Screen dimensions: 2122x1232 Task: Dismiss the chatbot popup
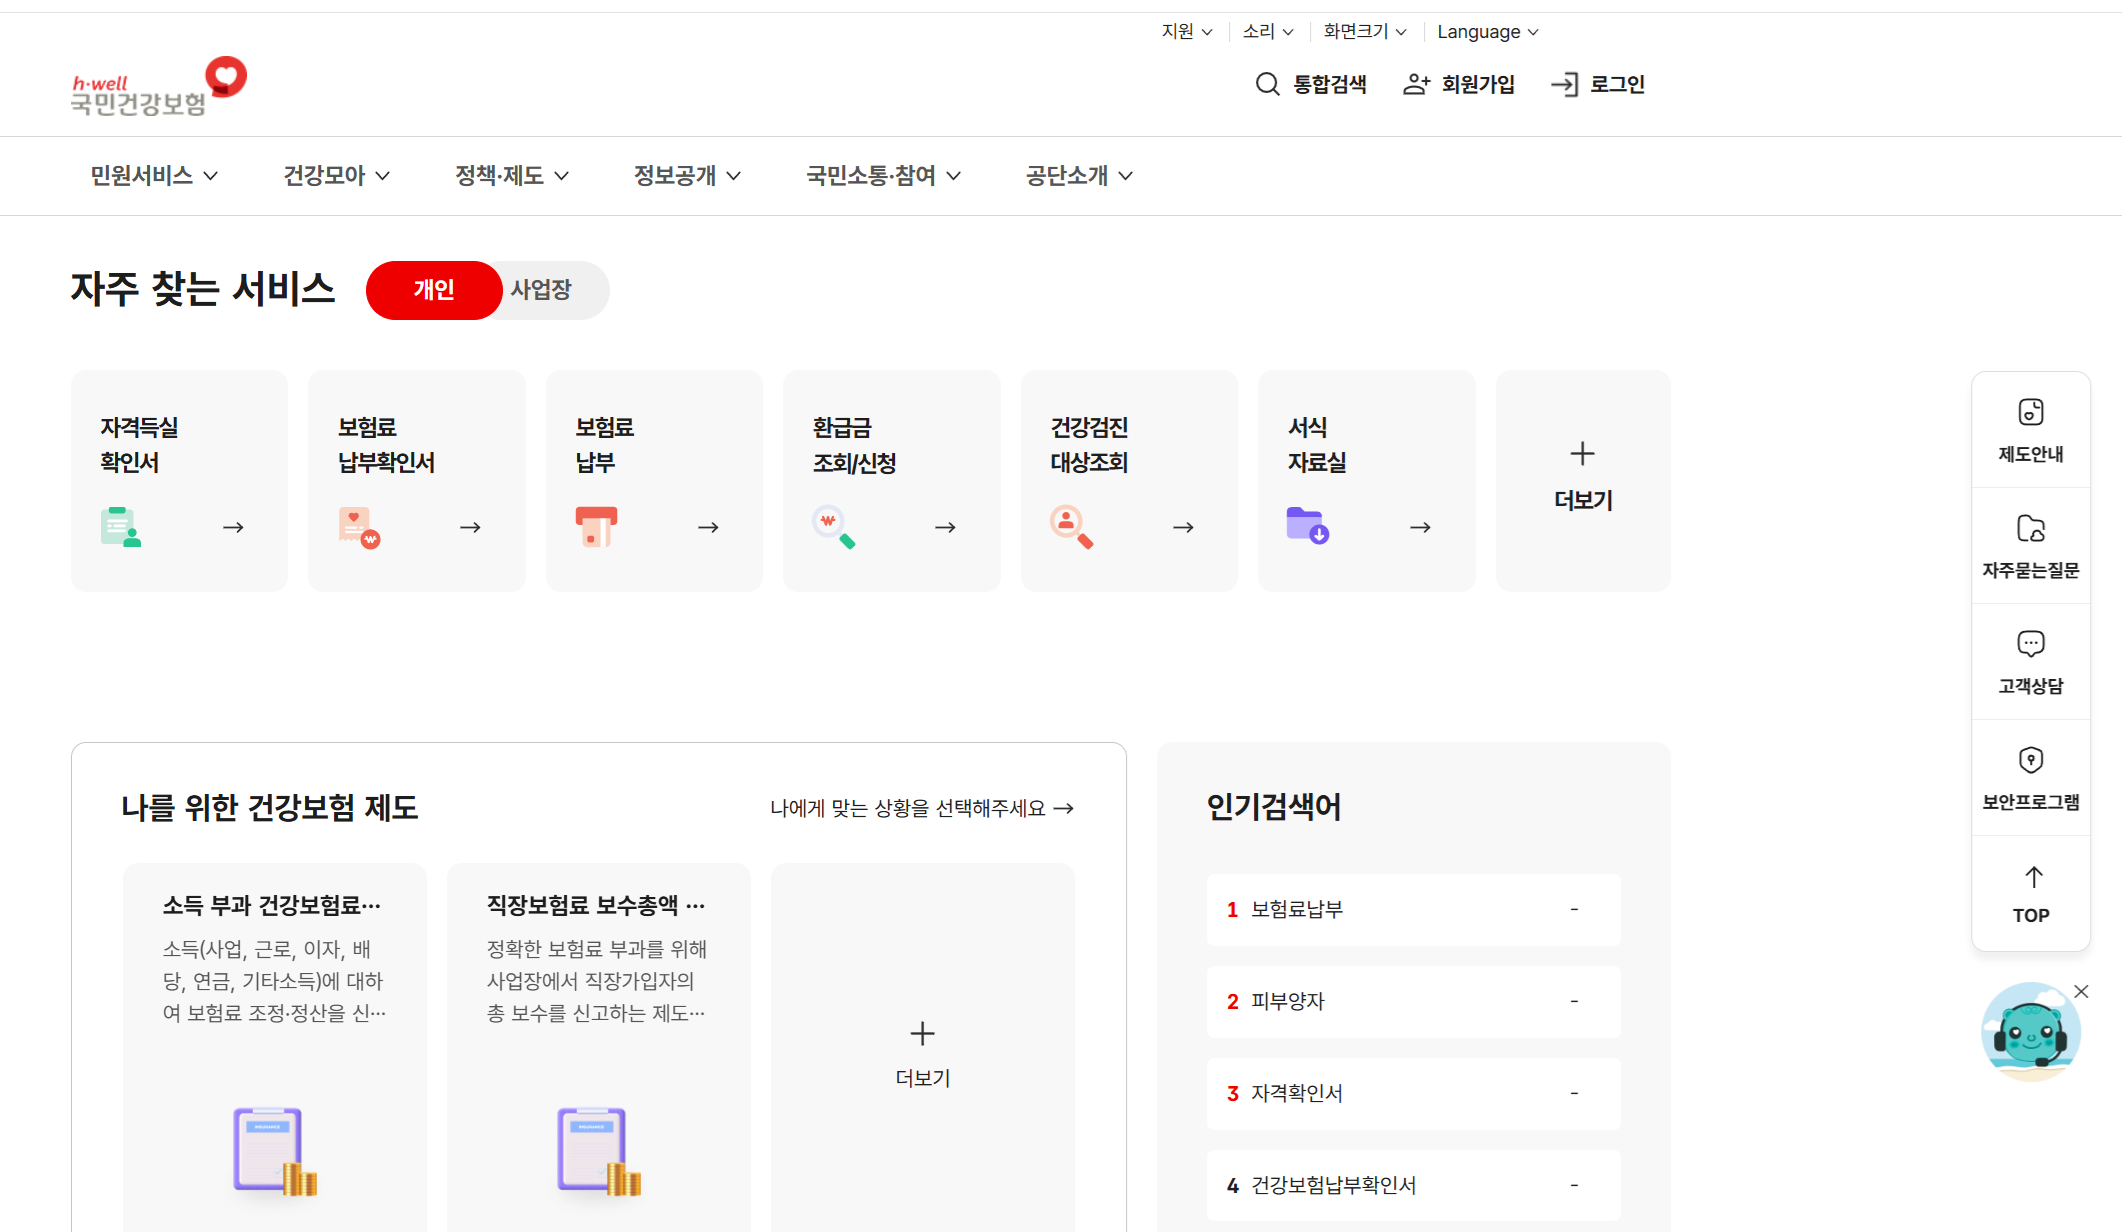(x=2081, y=991)
